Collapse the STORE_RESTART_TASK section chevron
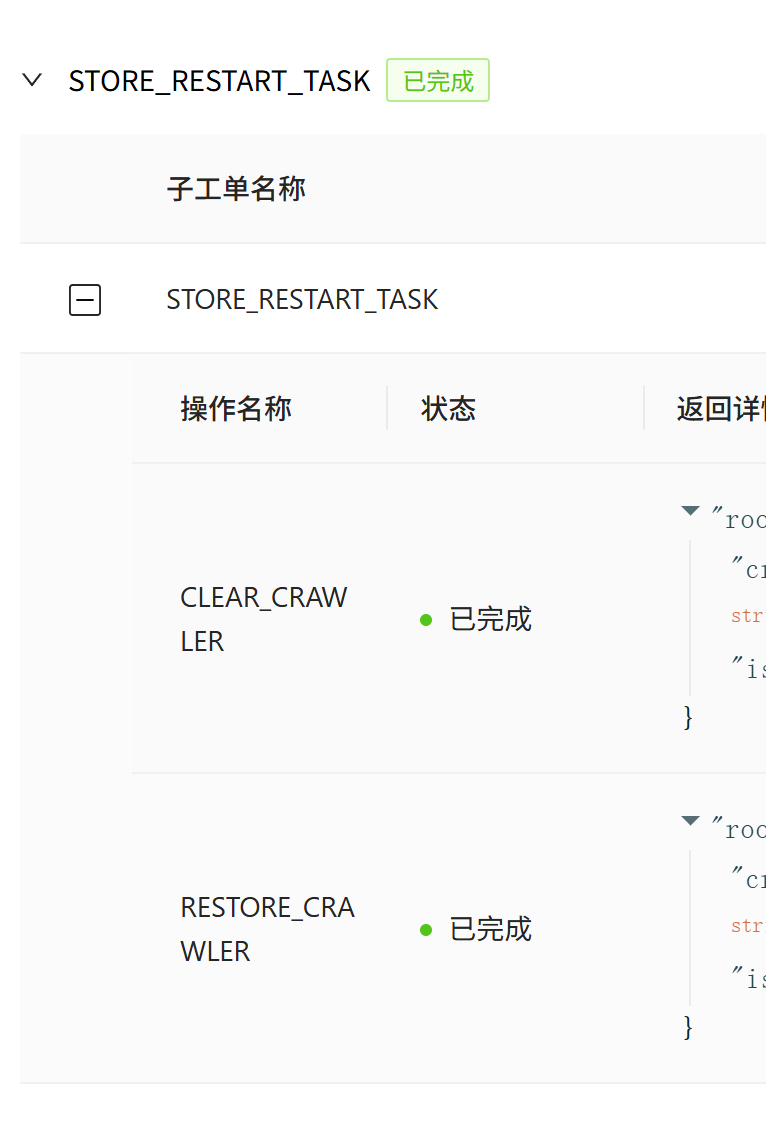766x1132 pixels. click(x=32, y=80)
